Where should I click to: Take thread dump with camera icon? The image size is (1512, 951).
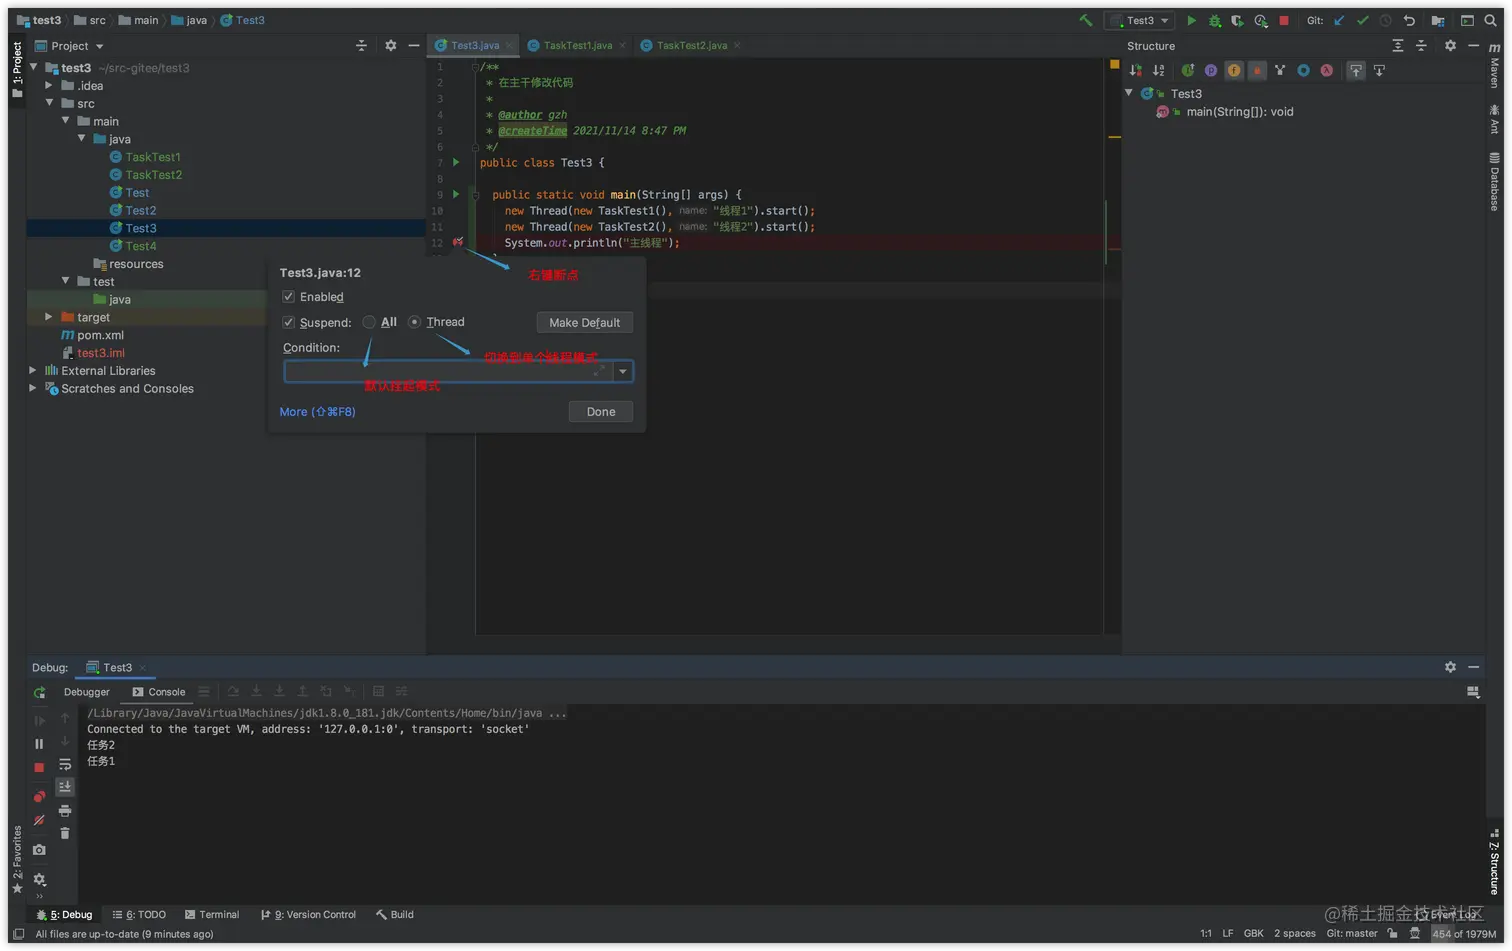pos(39,850)
